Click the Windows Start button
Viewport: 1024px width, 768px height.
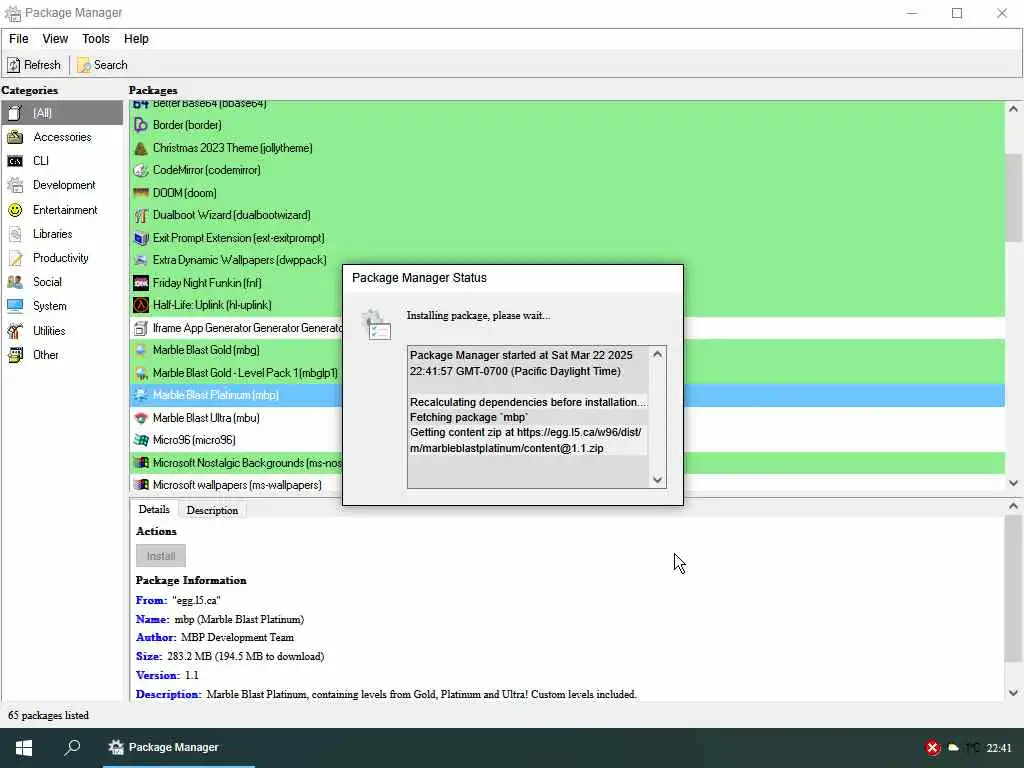pyautogui.click(x=24, y=748)
